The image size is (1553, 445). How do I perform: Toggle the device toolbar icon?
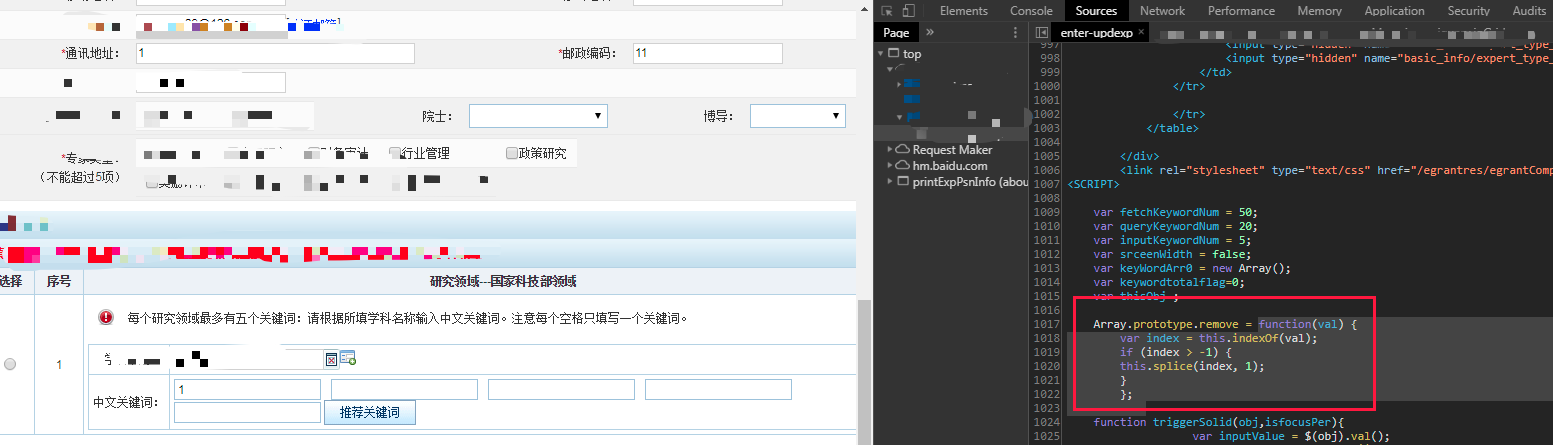(908, 11)
